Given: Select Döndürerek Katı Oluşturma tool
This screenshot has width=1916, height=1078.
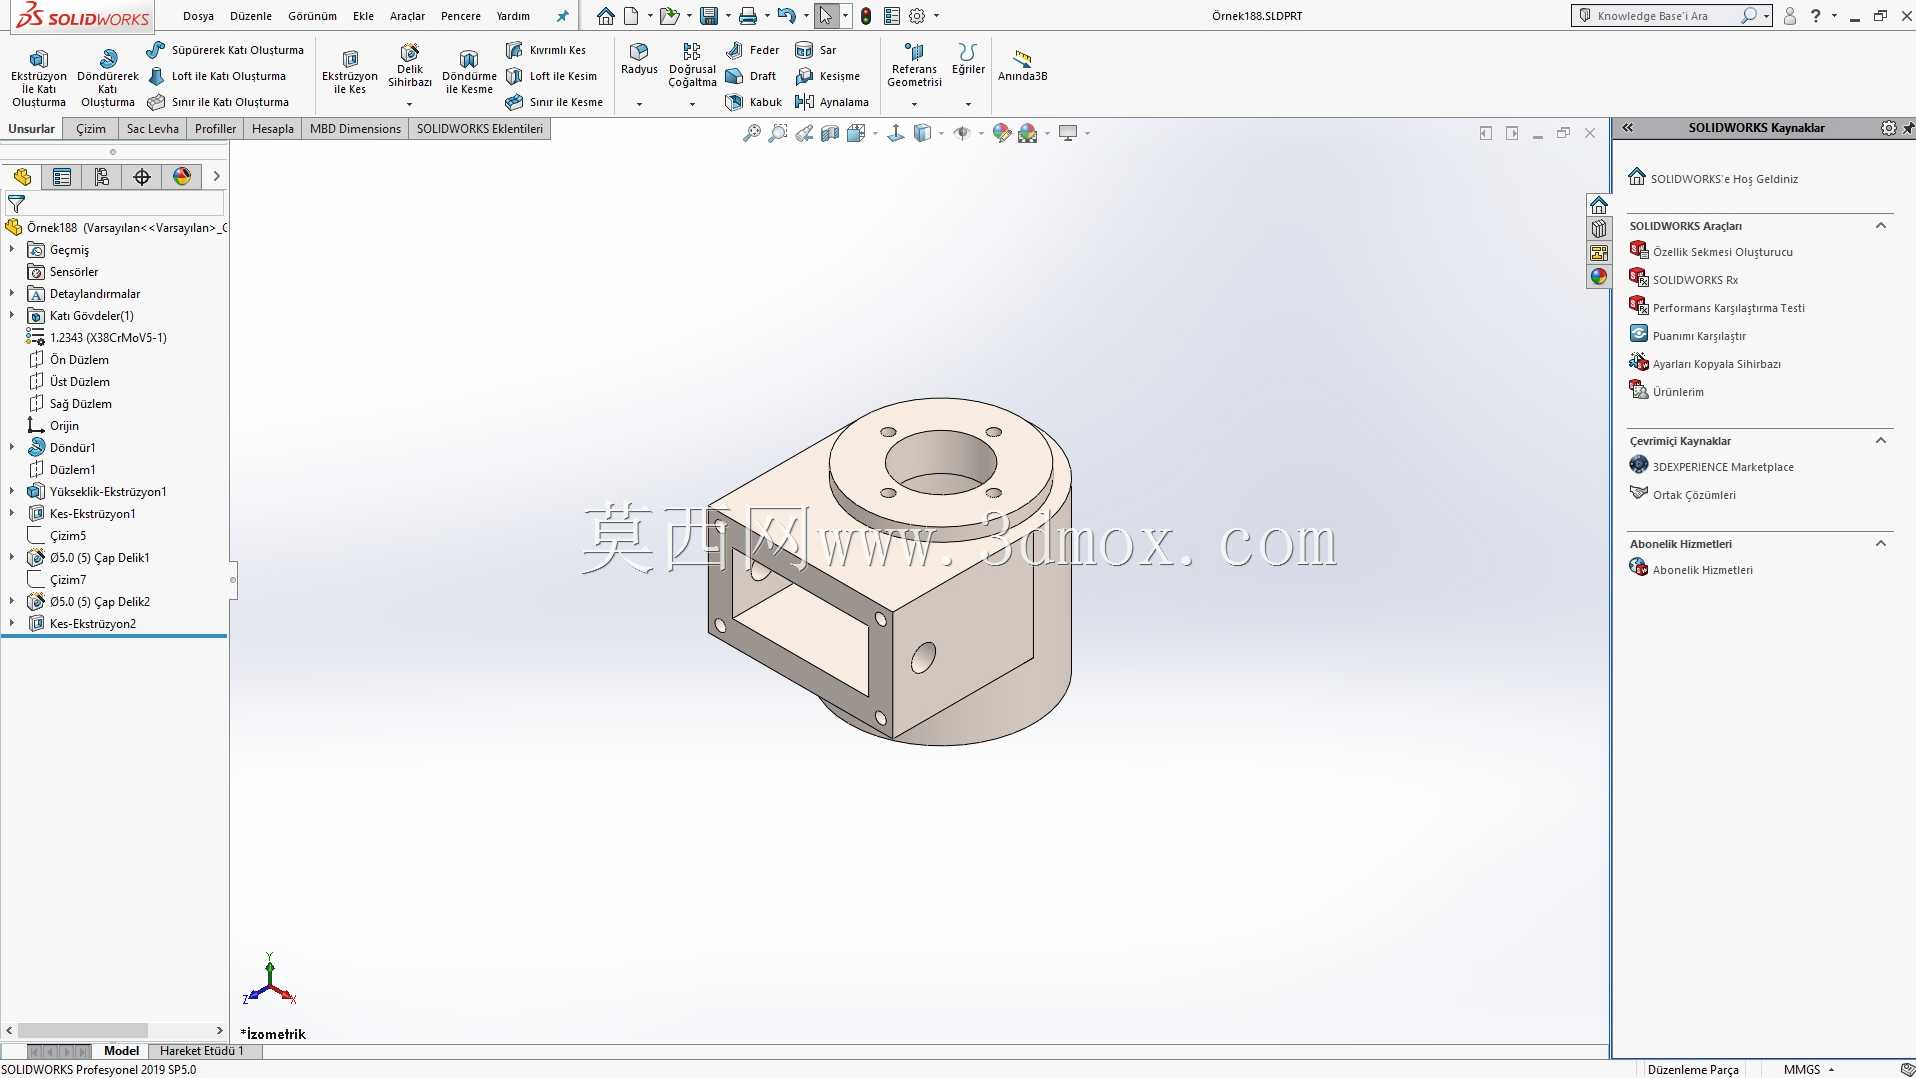Looking at the screenshot, I should tap(108, 78).
